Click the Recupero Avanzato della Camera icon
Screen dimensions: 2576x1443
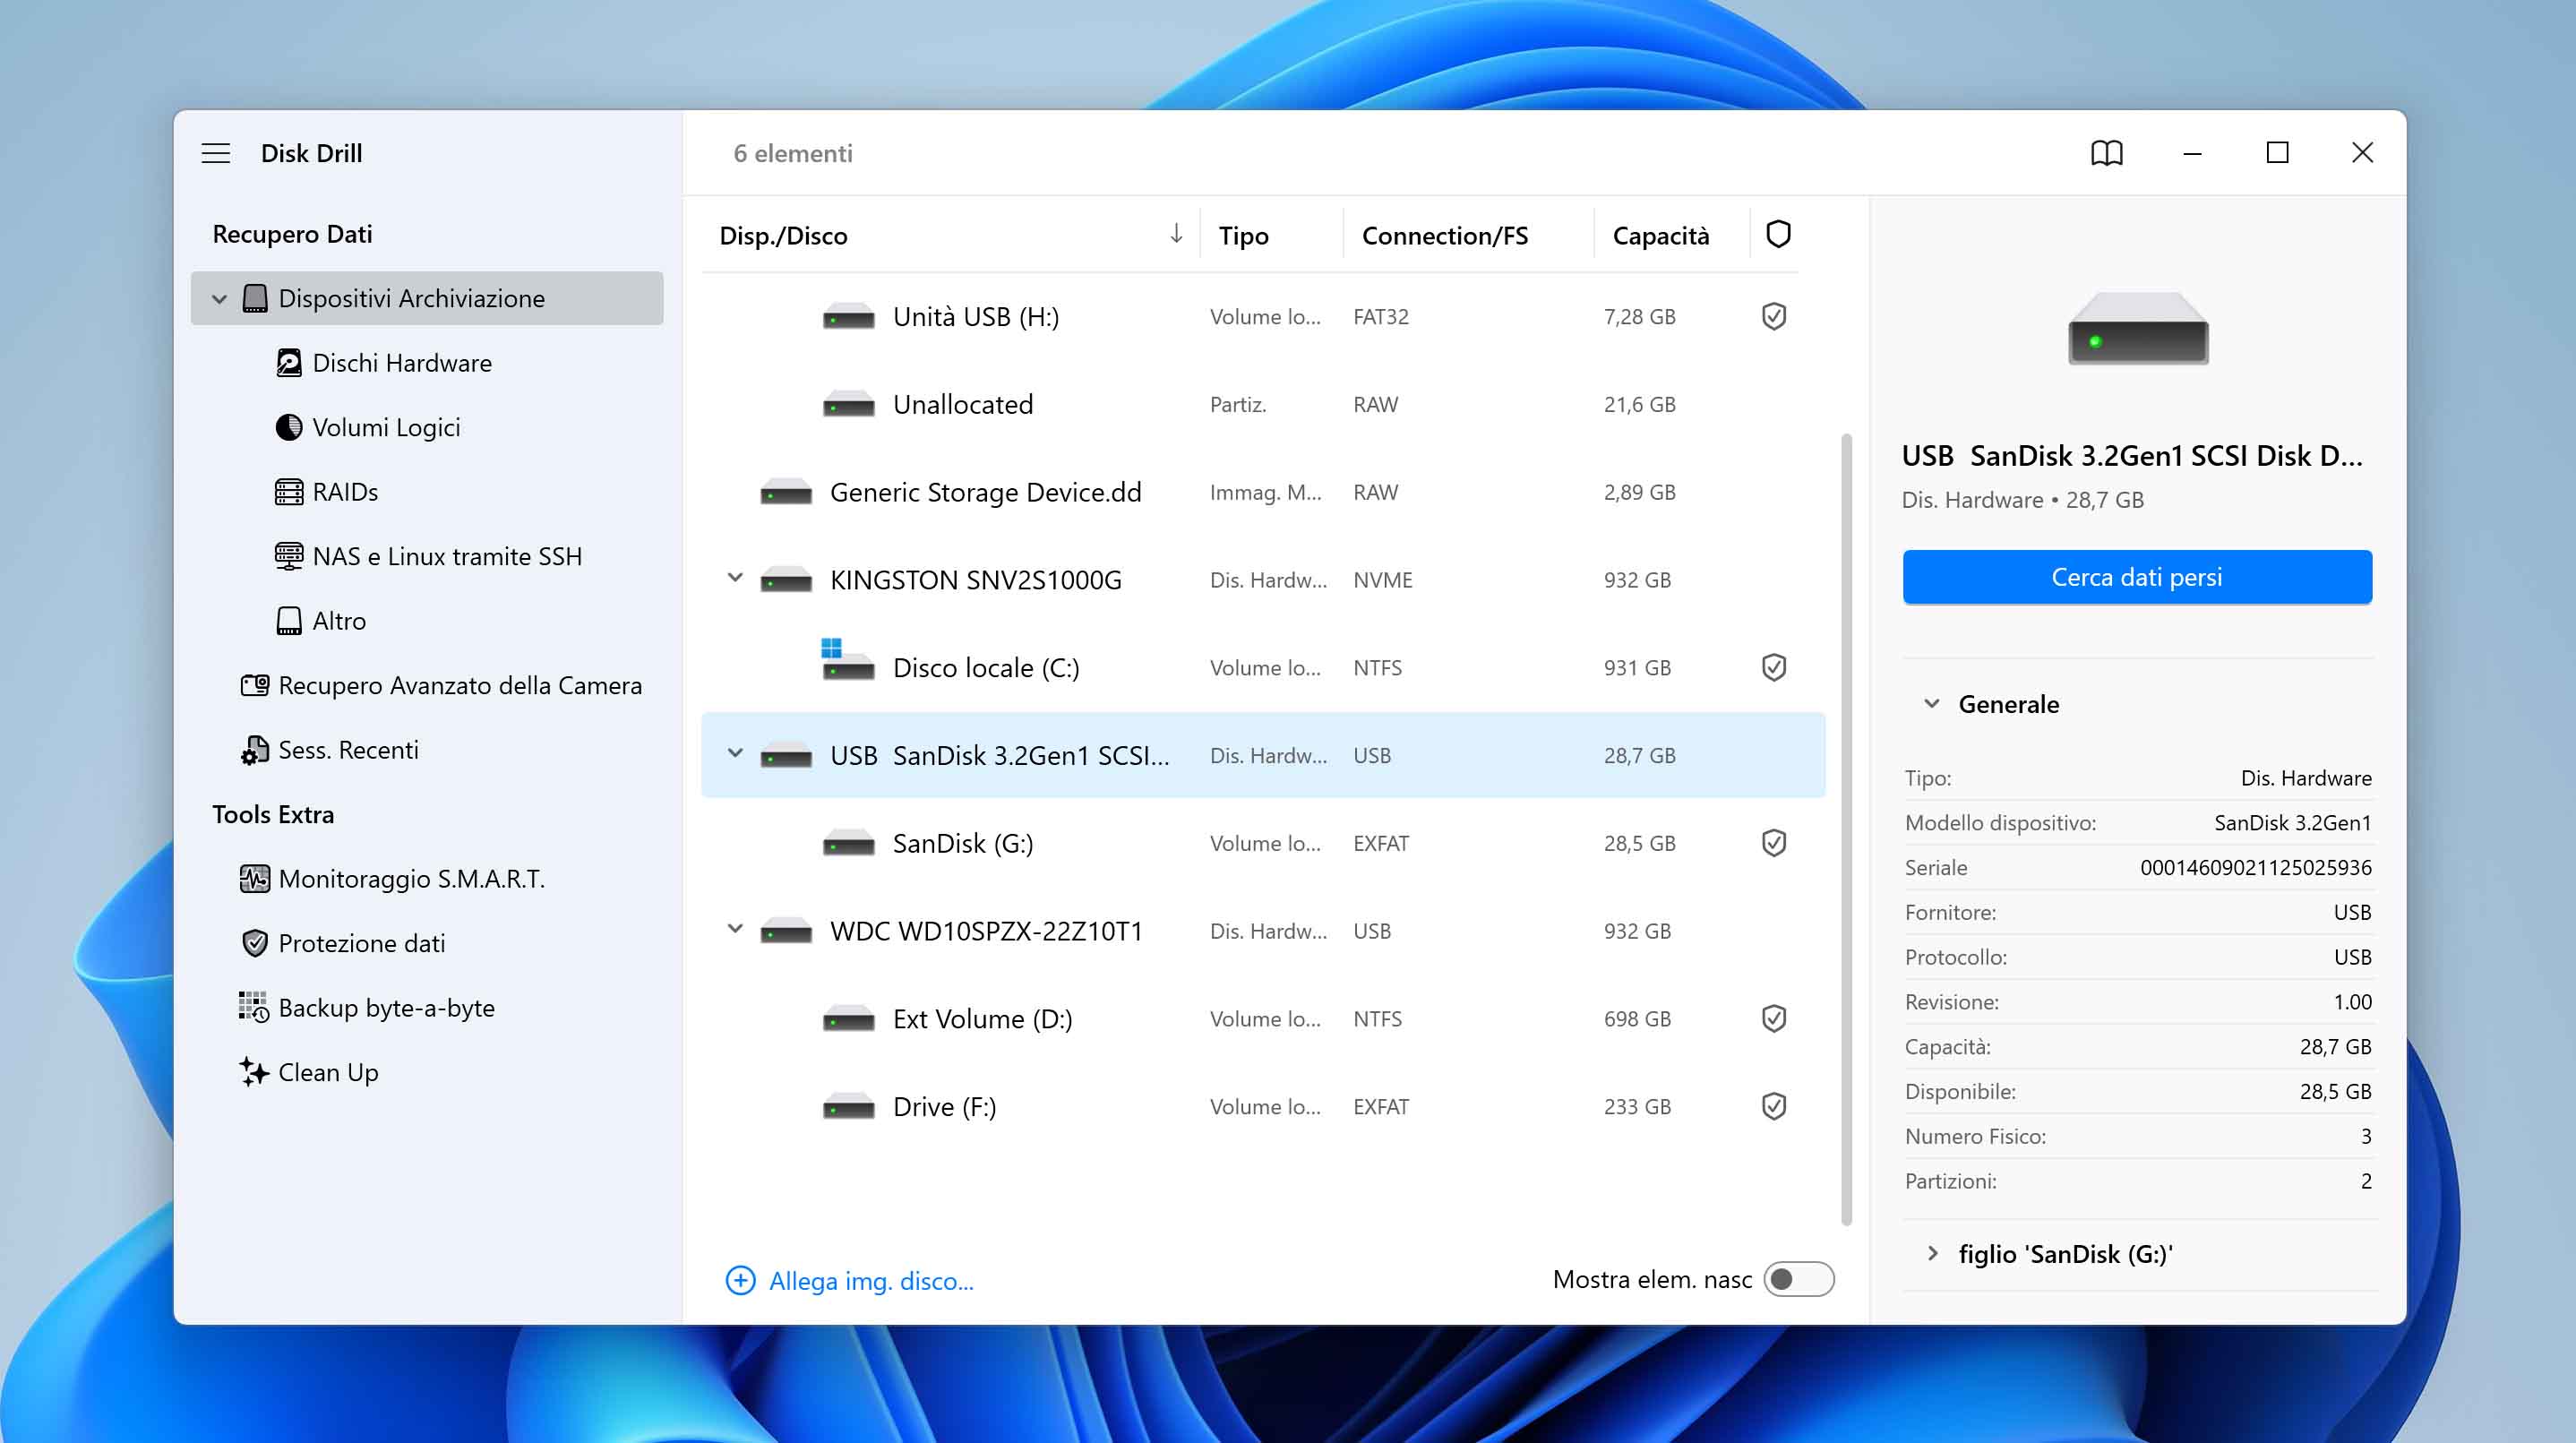click(x=255, y=685)
